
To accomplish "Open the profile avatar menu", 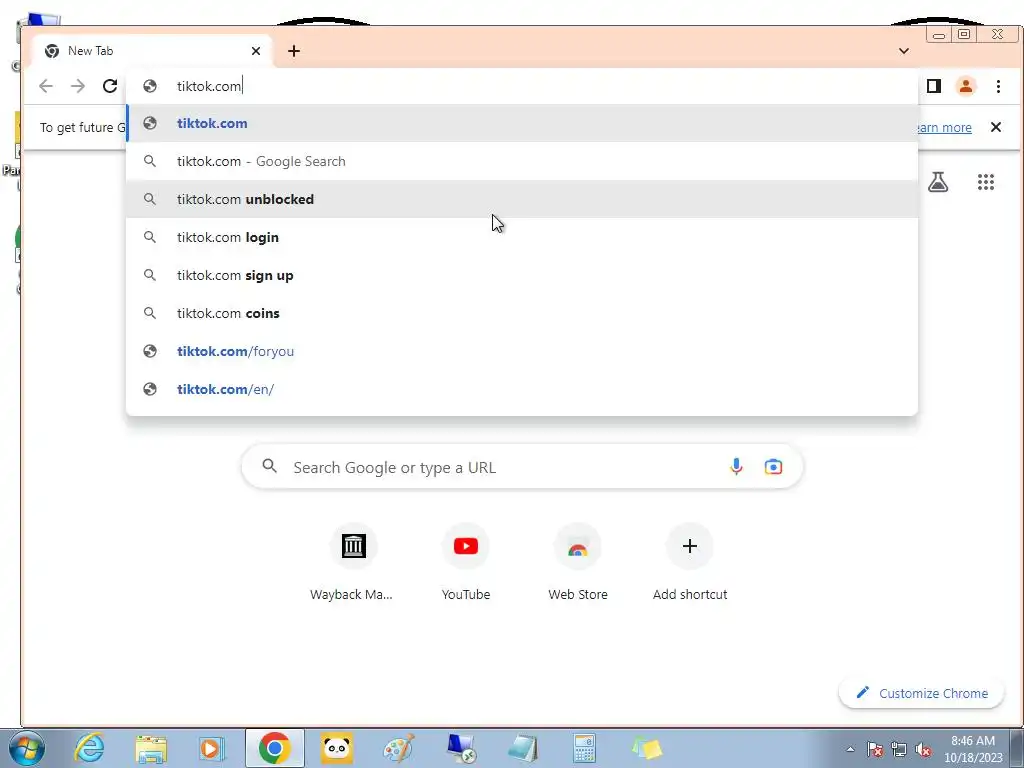I will point(965,86).
